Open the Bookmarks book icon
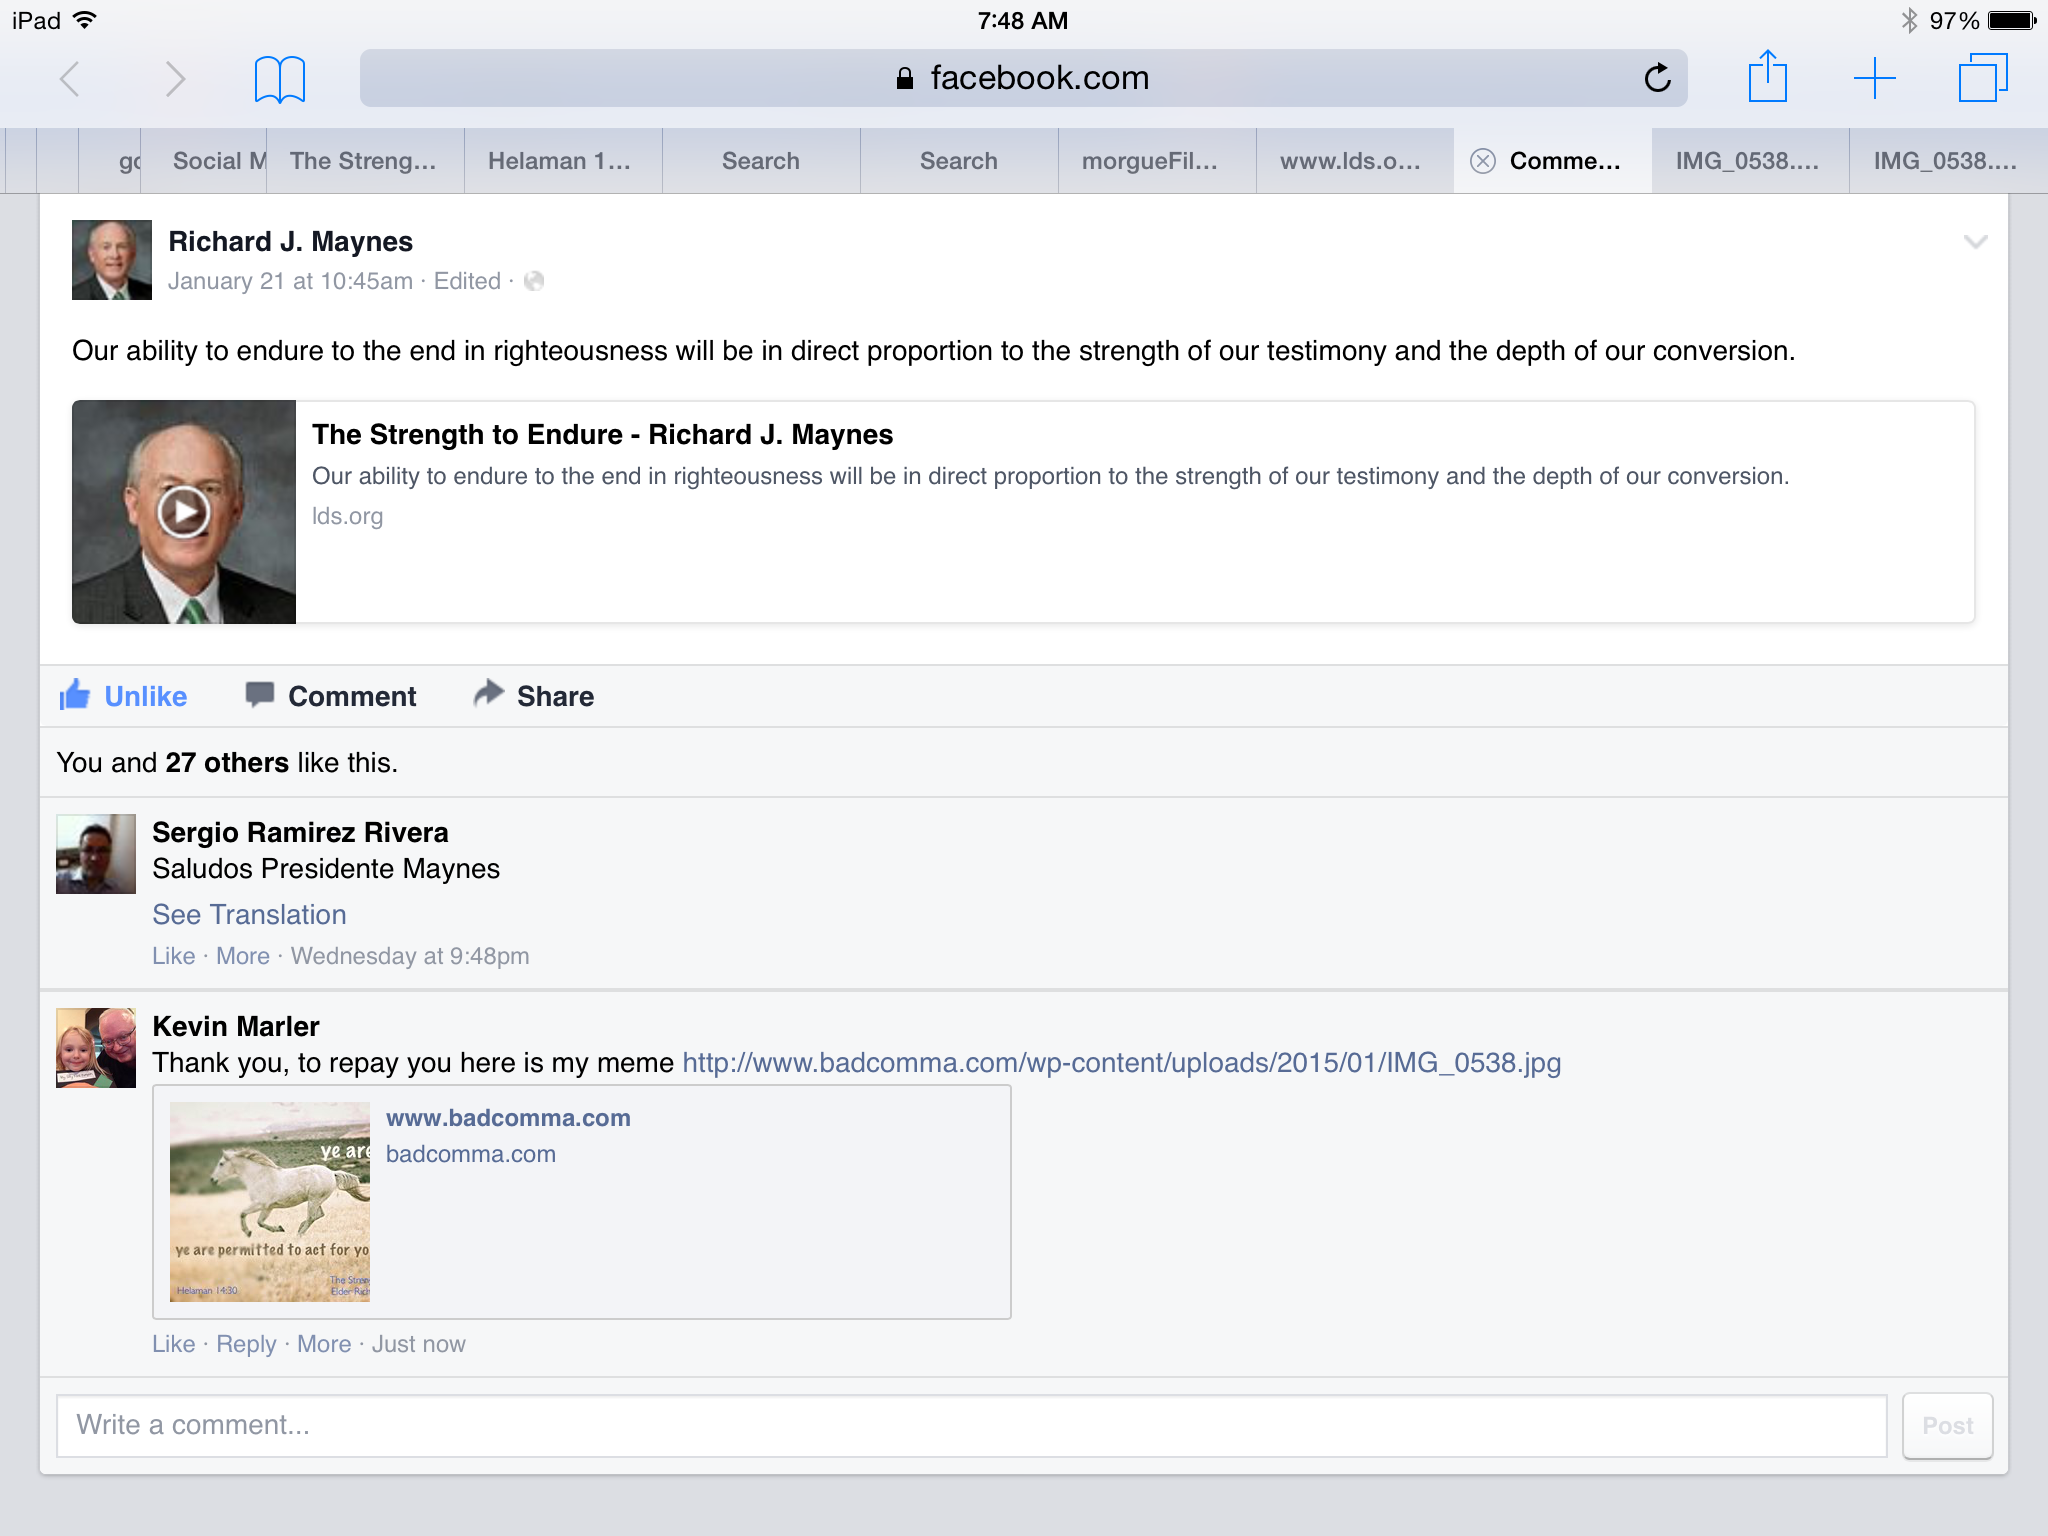 [x=280, y=79]
